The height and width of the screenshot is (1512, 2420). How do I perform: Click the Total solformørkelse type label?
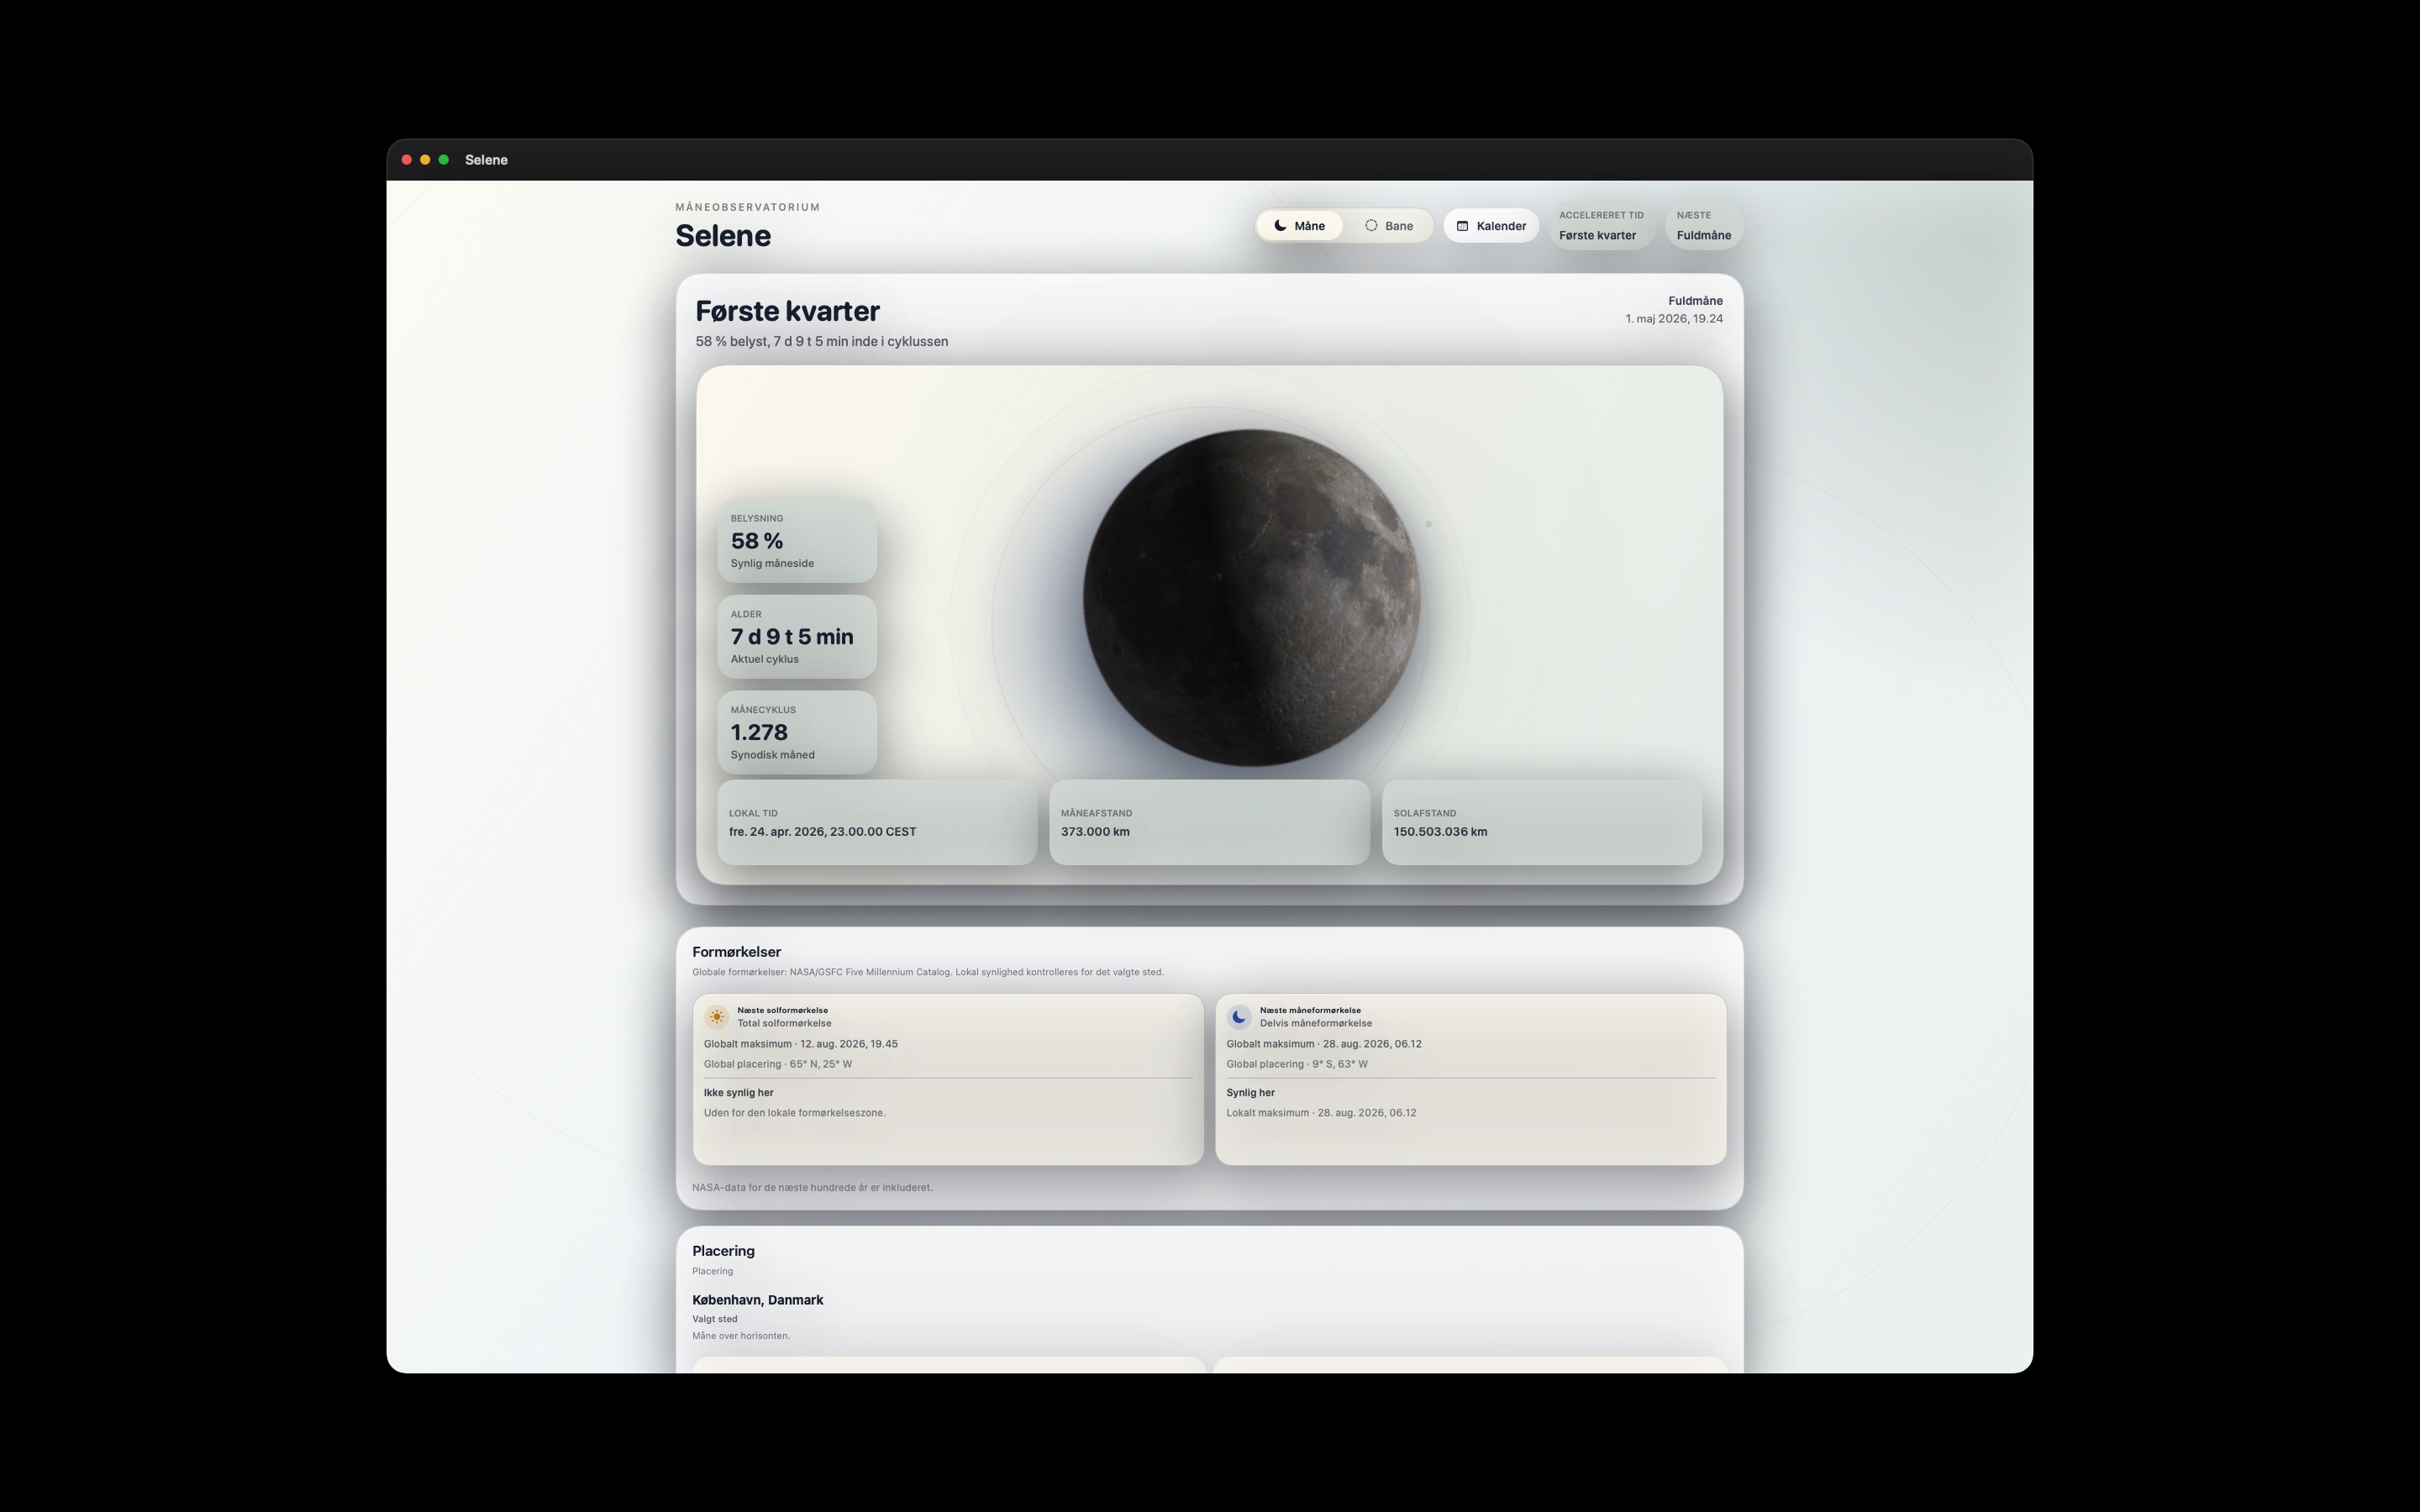[785, 1023]
